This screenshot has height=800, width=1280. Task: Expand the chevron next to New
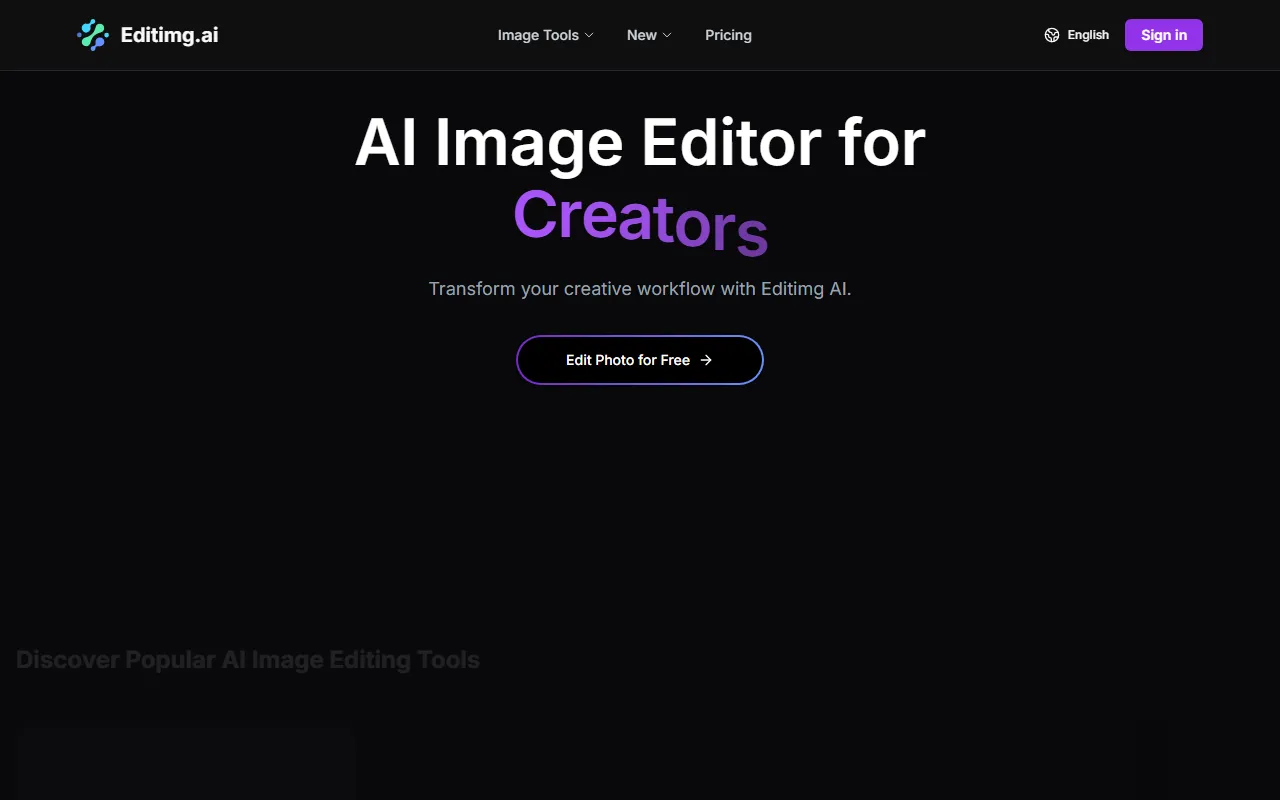(x=667, y=35)
